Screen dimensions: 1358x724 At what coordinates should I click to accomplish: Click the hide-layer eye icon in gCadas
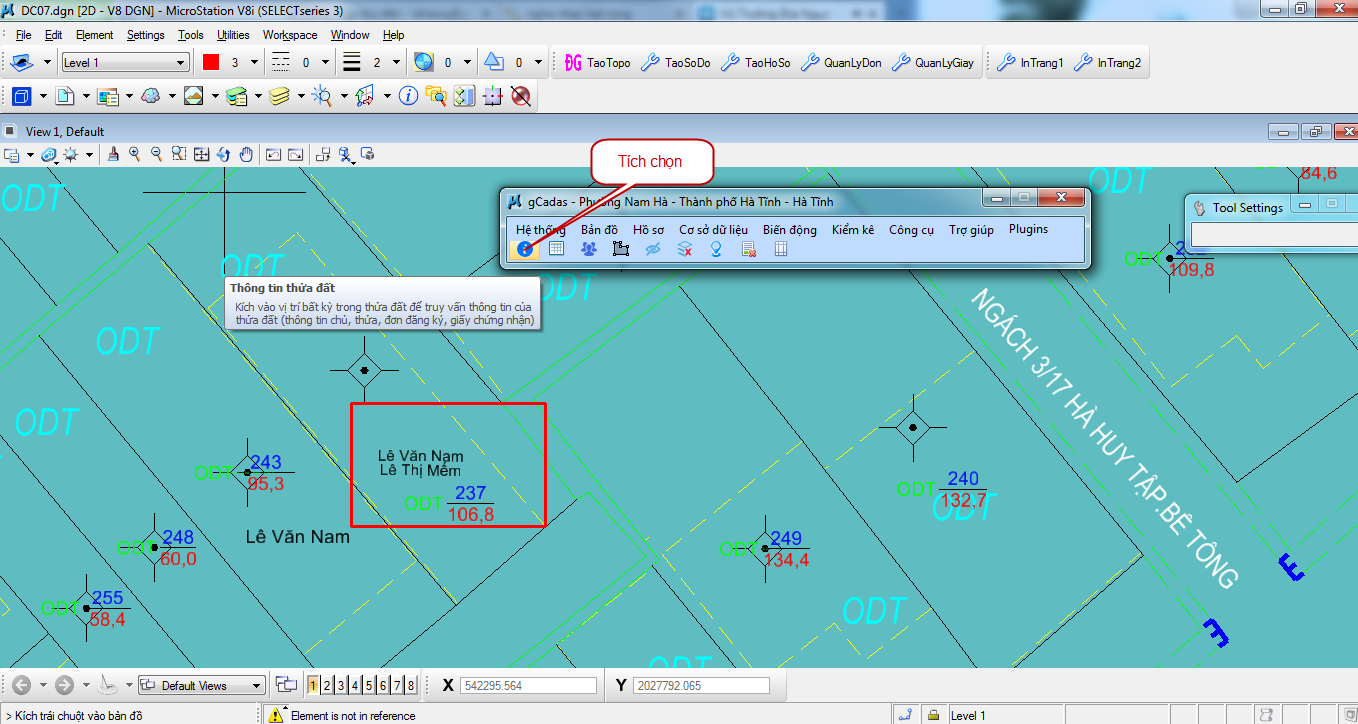coord(653,250)
